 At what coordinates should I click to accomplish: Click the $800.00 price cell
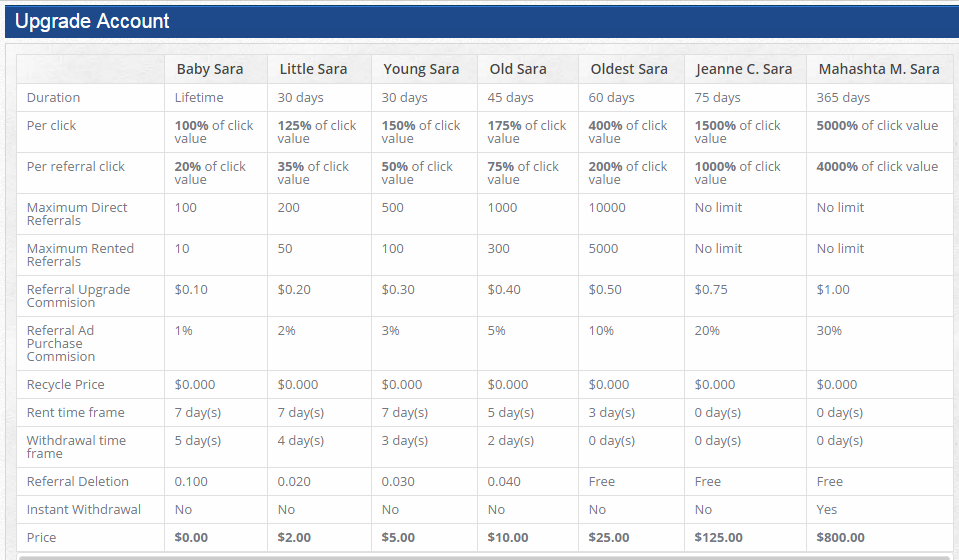(840, 538)
